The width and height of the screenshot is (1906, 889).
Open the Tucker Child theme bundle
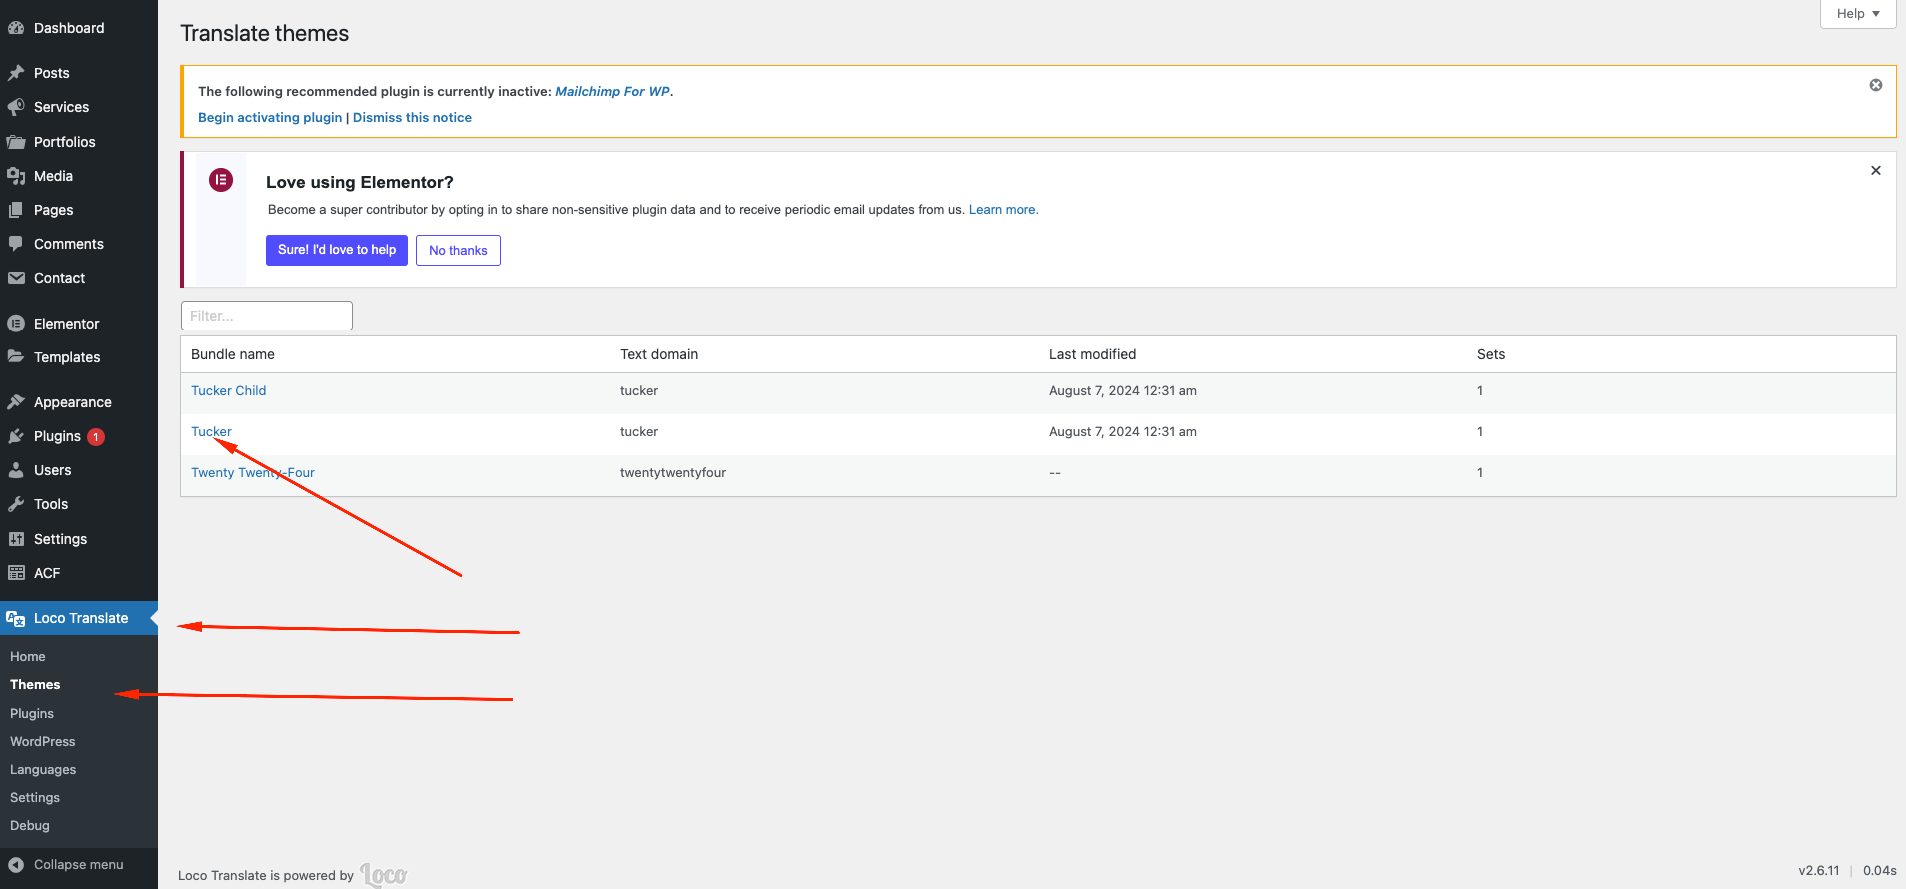[228, 391]
